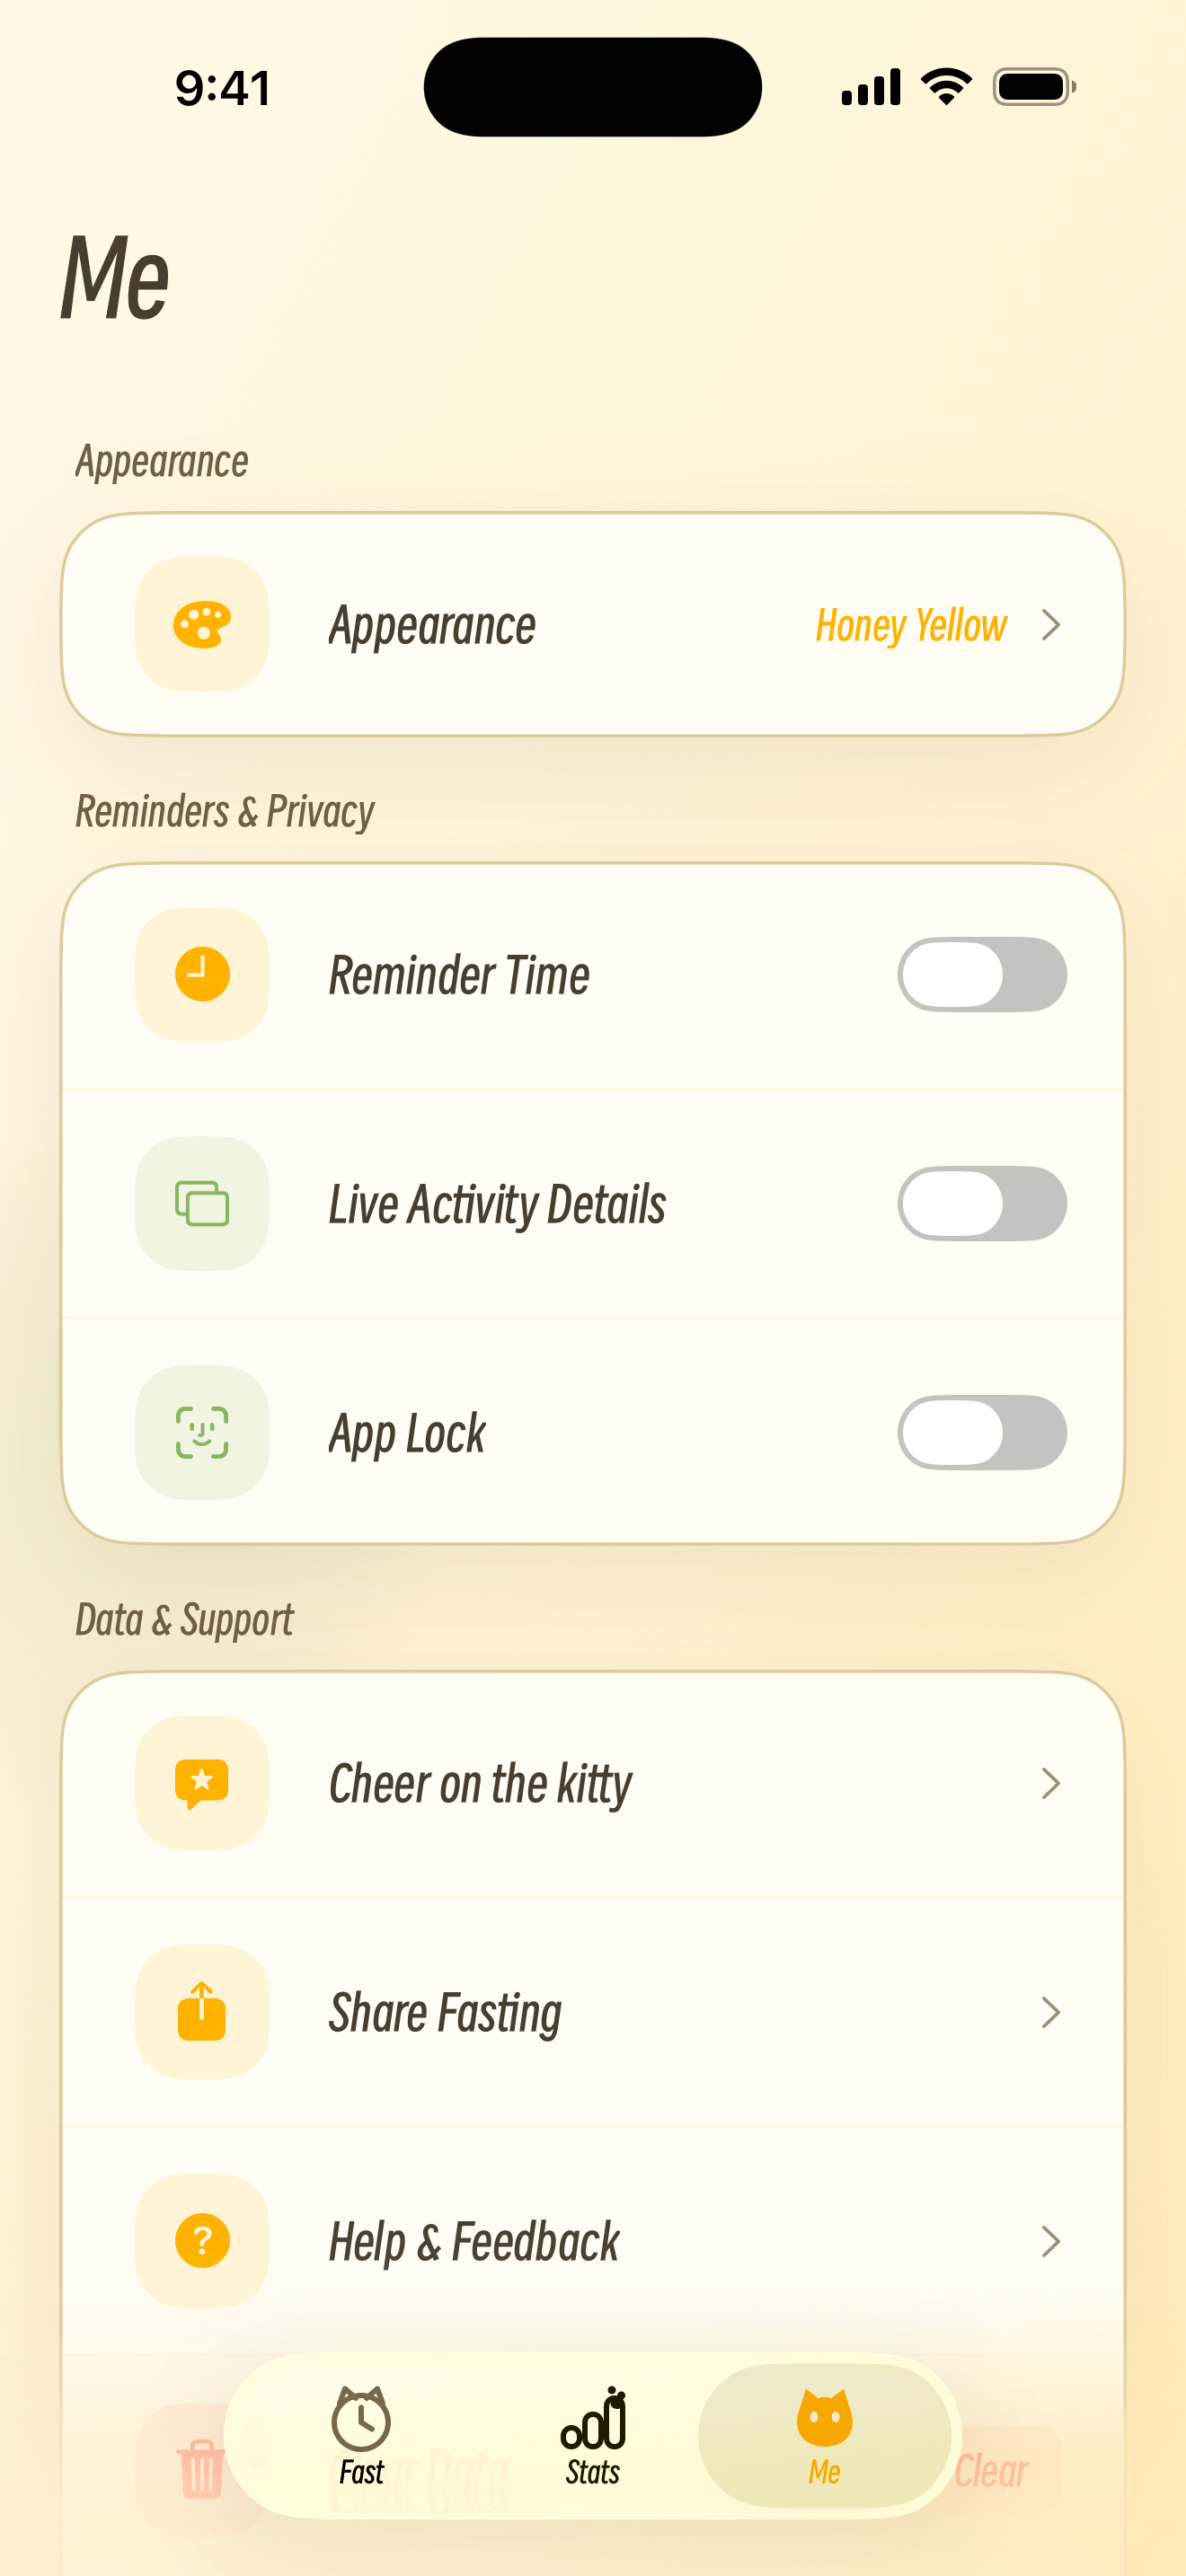This screenshot has width=1186, height=2576.
Task: Tap the Clear button
Action: click(990, 2470)
